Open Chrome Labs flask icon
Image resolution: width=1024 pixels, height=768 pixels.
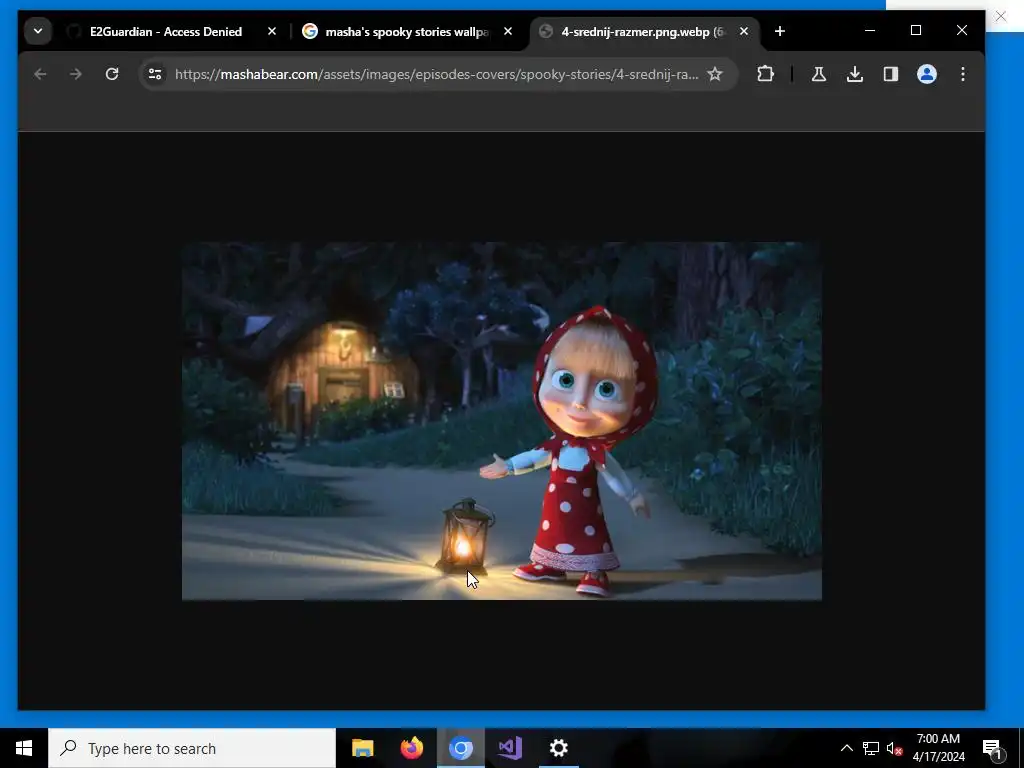(x=819, y=74)
